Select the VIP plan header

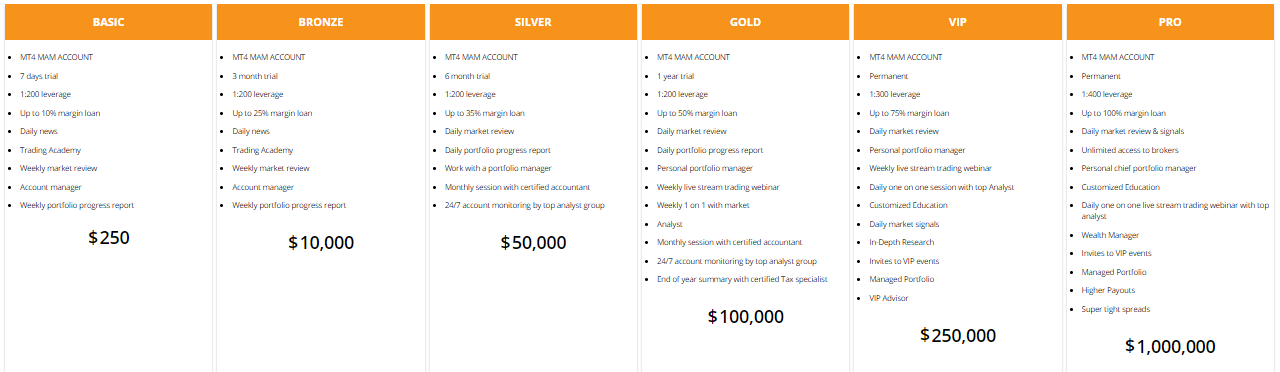pyautogui.click(x=958, y=22)
